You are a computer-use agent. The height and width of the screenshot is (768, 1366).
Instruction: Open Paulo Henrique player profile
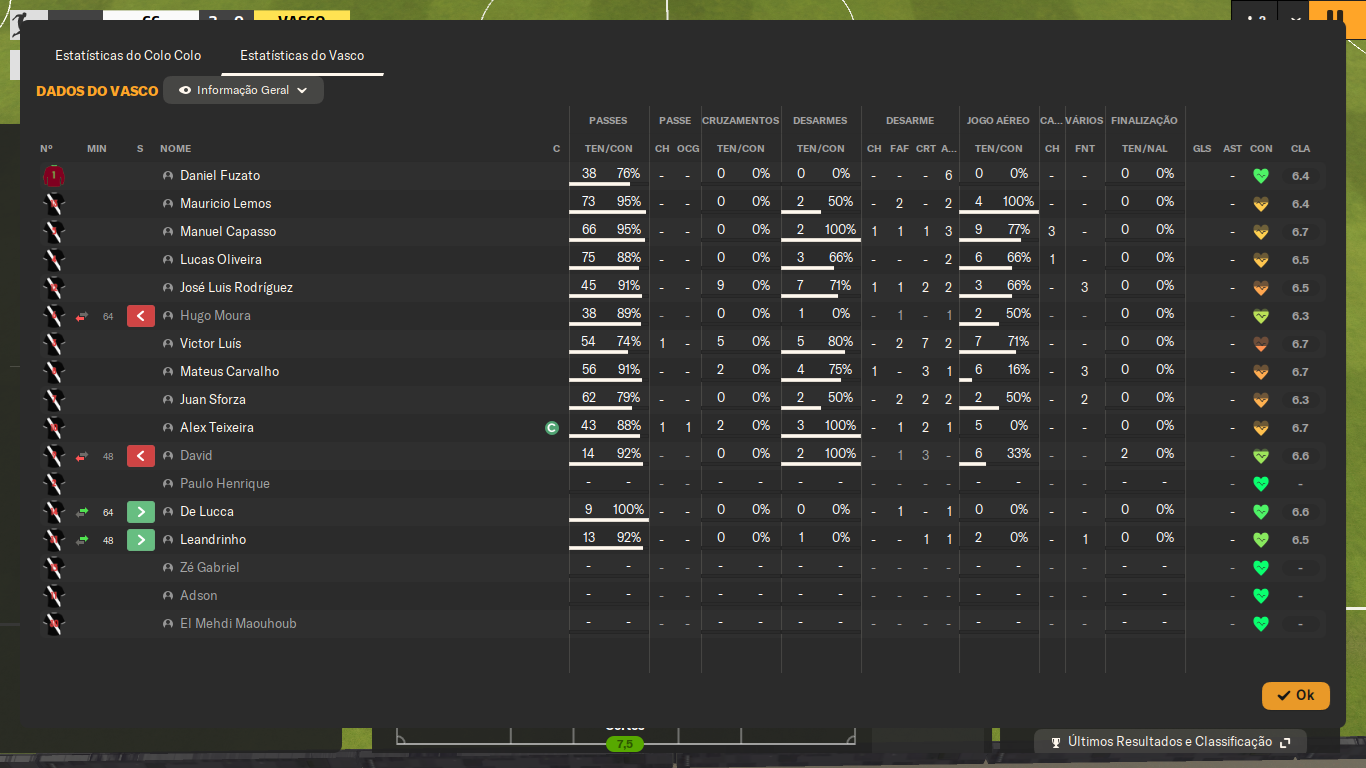pos(225,484)
